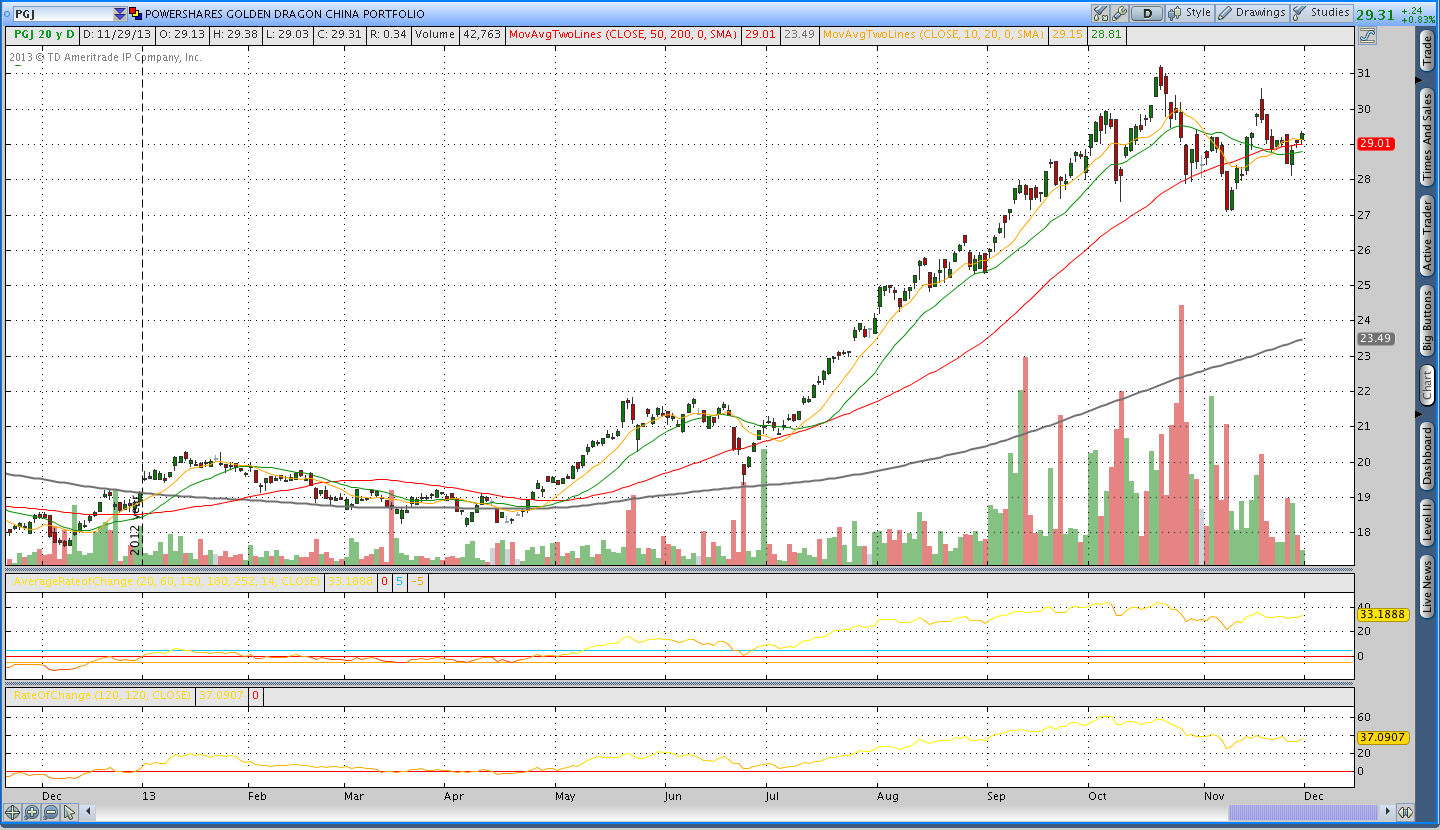The height and width of the screenshot is (830, 1440).
Task: Toggle the chart mode curve icon
Action: tap(1367, 35)
